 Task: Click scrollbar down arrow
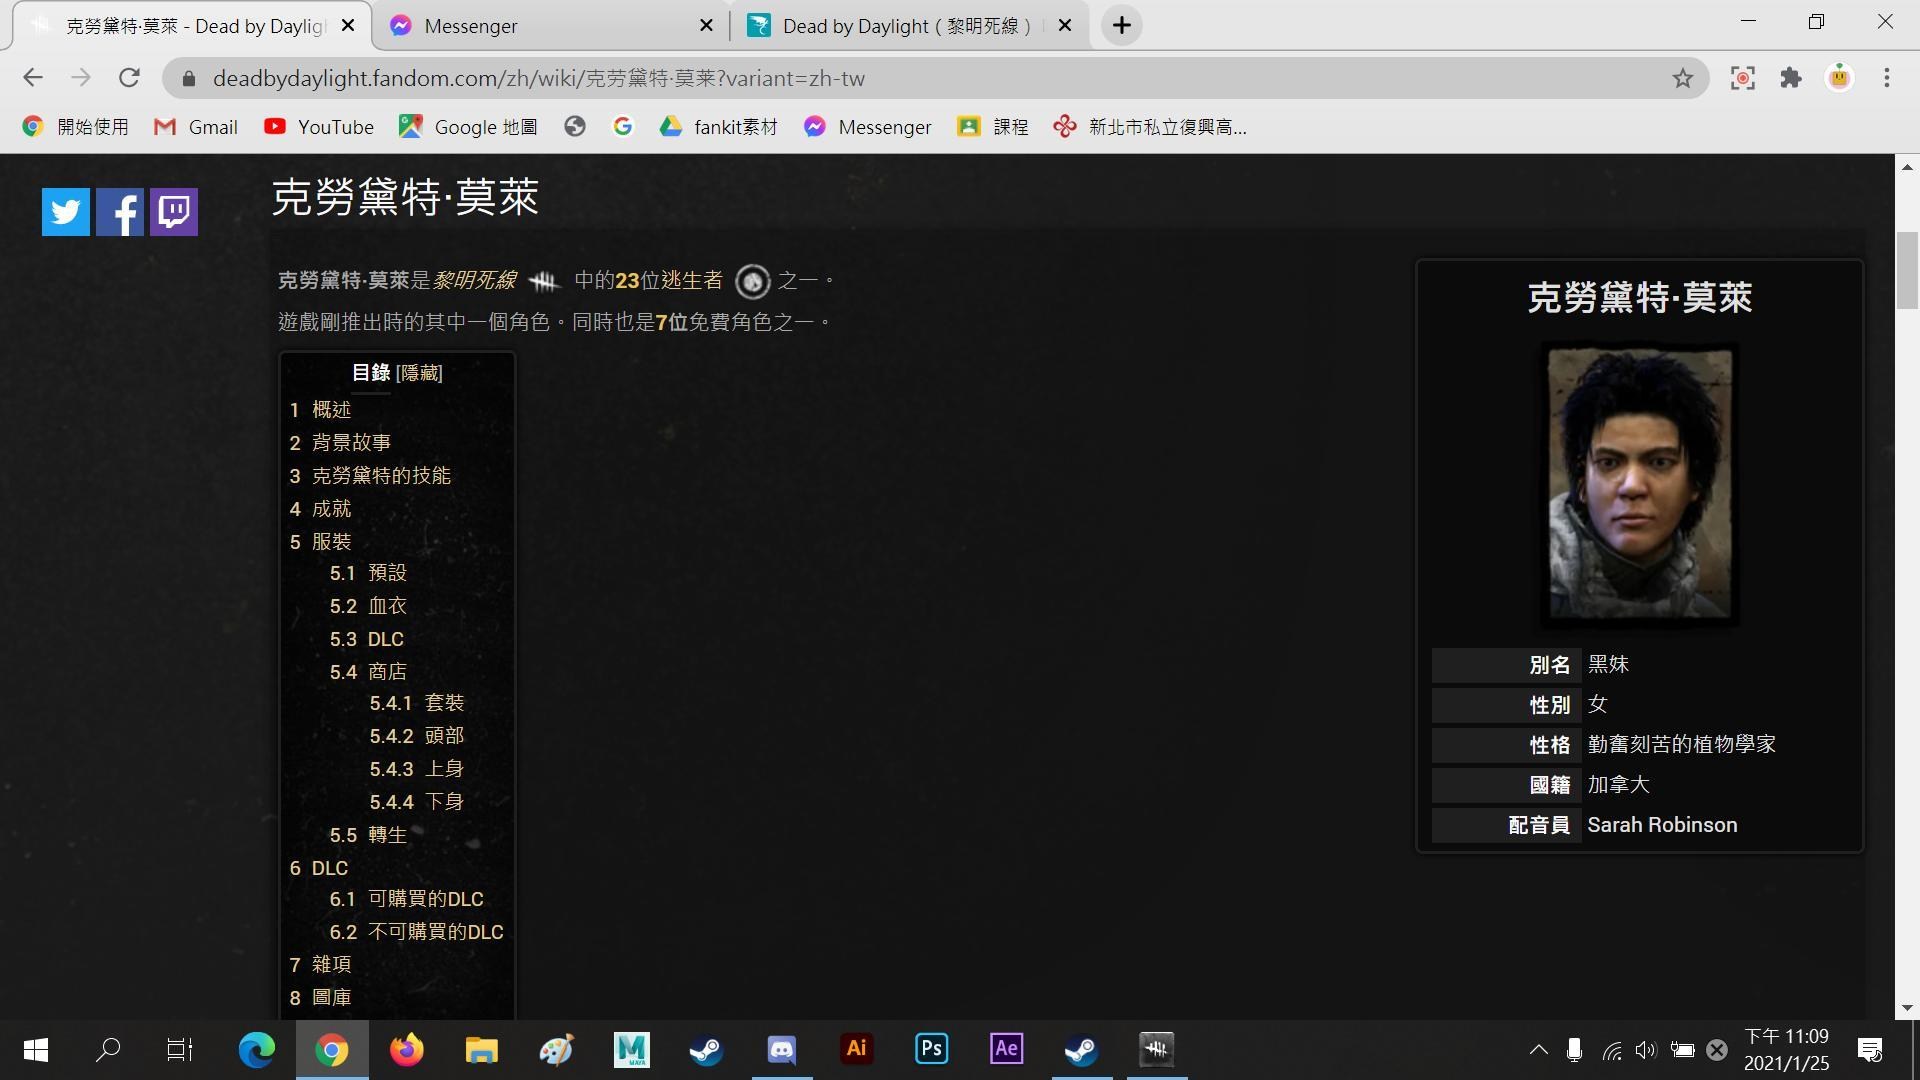coord(1907,1008)
